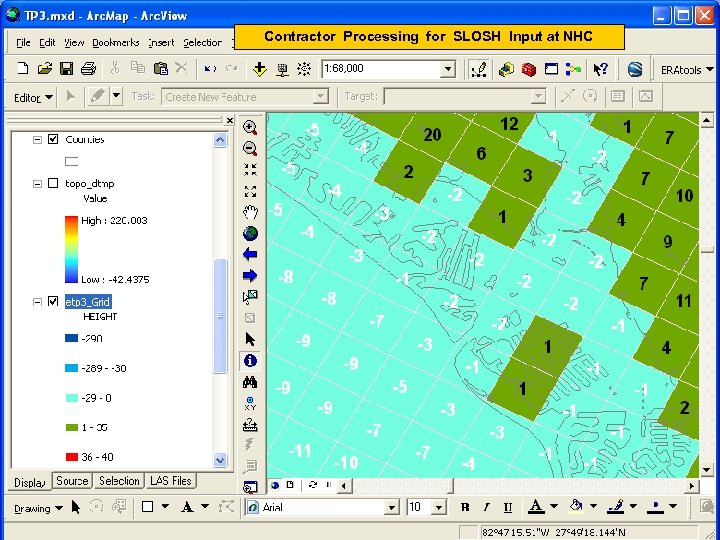Open the font size 10 dropdown
This screenshot has height=540, width=720.
439,507
